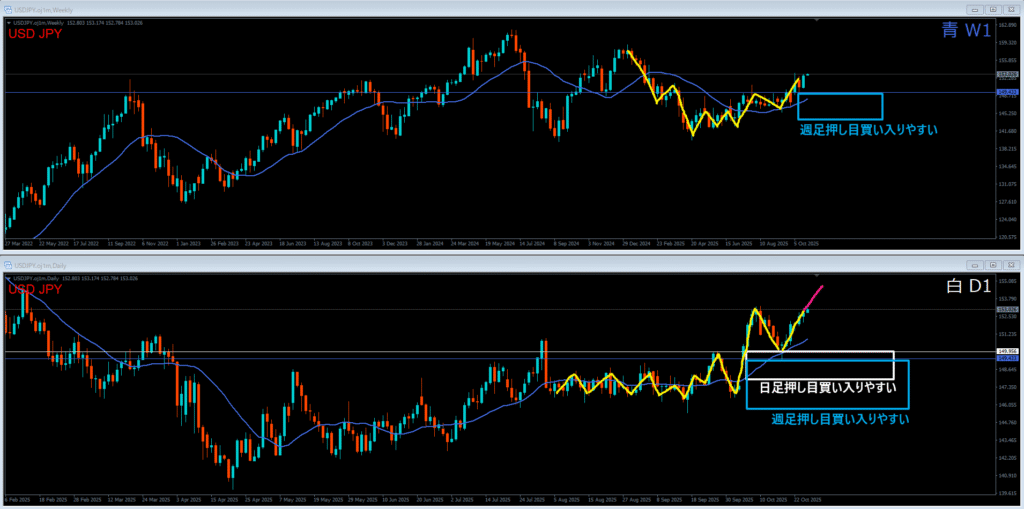
Task: Click the highlighted blue price tag on Weekly price axis
Action: pos(1007,93)
